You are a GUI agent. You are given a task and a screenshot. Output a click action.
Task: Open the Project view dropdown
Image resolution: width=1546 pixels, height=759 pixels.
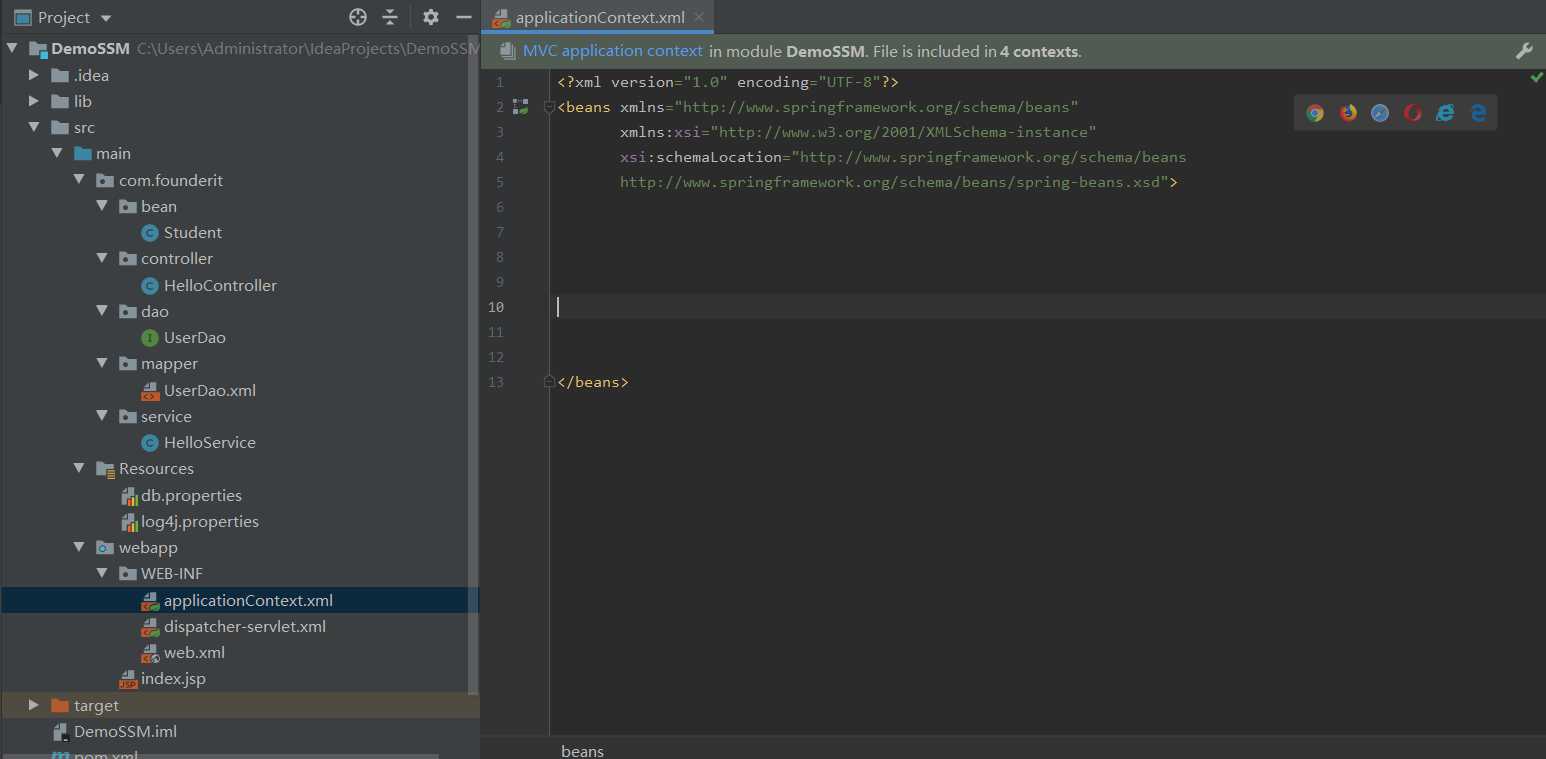[x=106, y=18]
